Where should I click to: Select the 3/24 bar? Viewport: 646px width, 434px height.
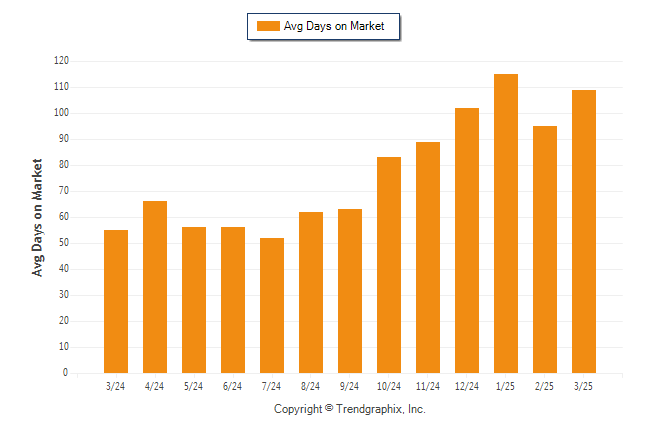(116, 301)
